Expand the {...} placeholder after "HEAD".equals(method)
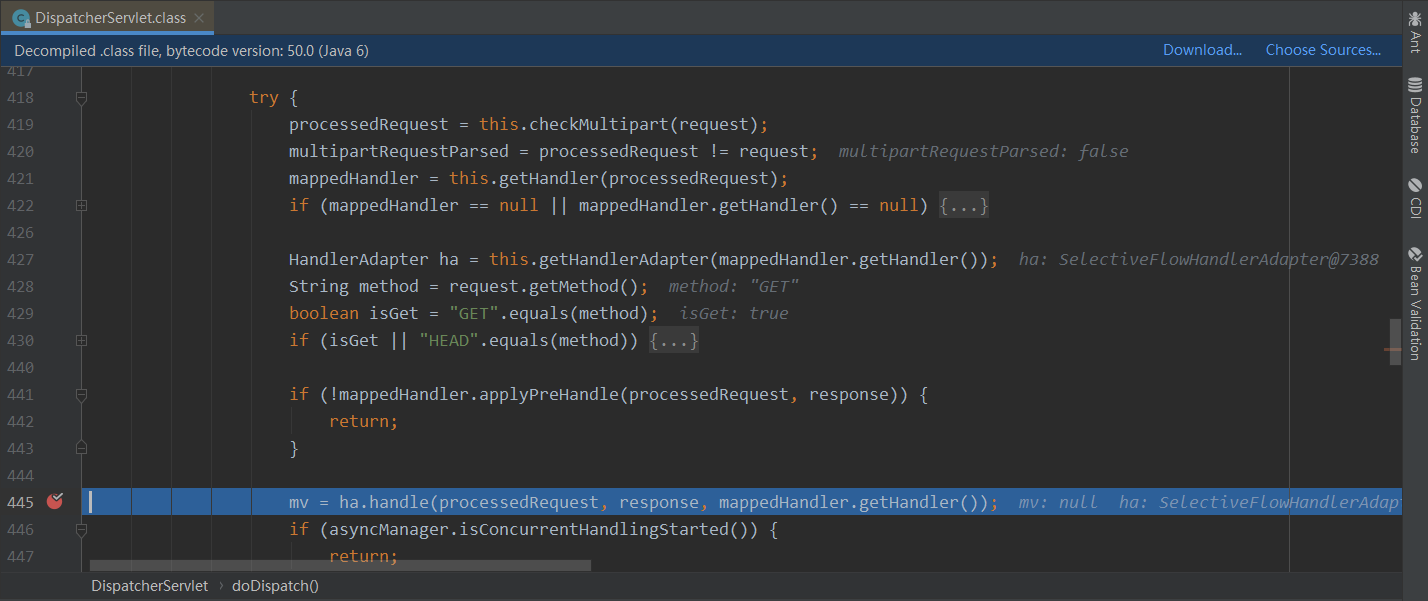Viewport: 1428px width, 601px height. (674, 341)
